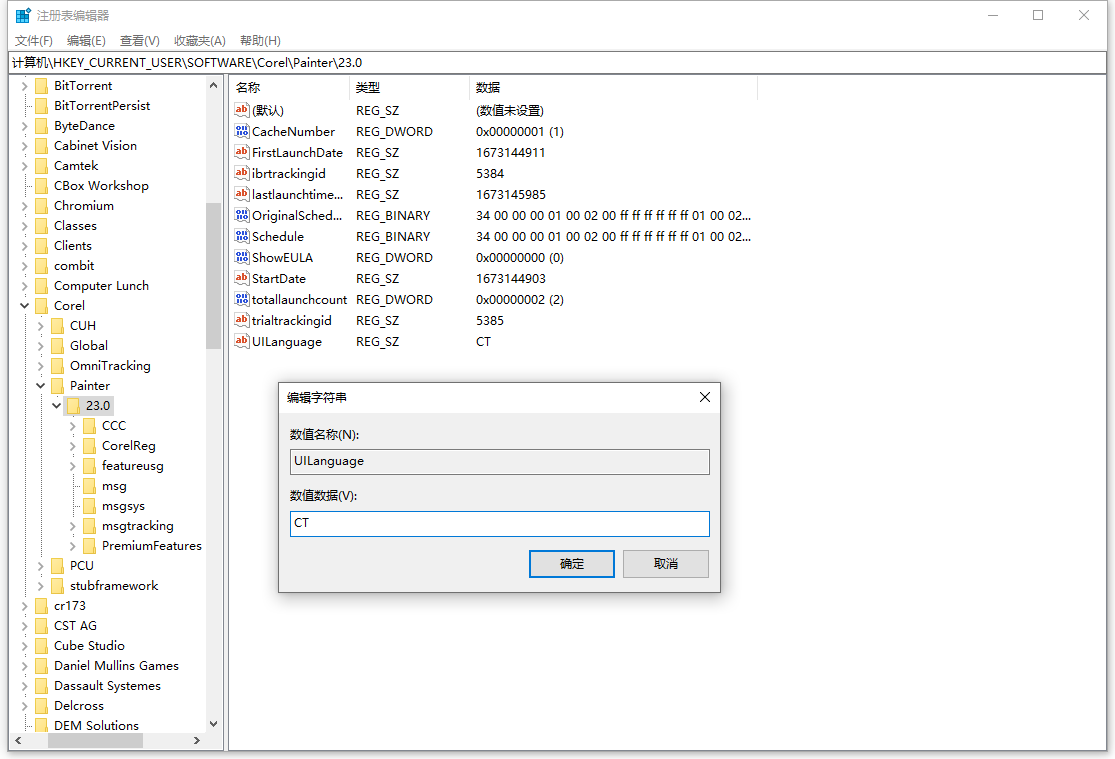Expand the PCU key

click(x=41, y=566)
